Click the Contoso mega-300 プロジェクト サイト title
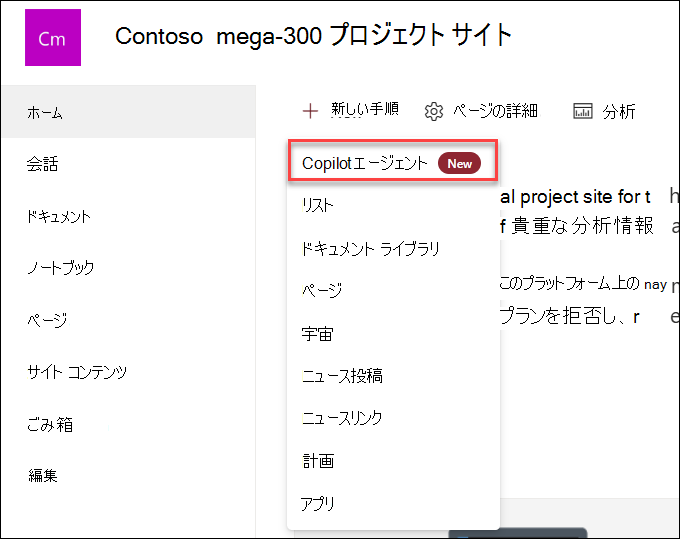This screenshot has width=680, height=539. coord(313,36)
